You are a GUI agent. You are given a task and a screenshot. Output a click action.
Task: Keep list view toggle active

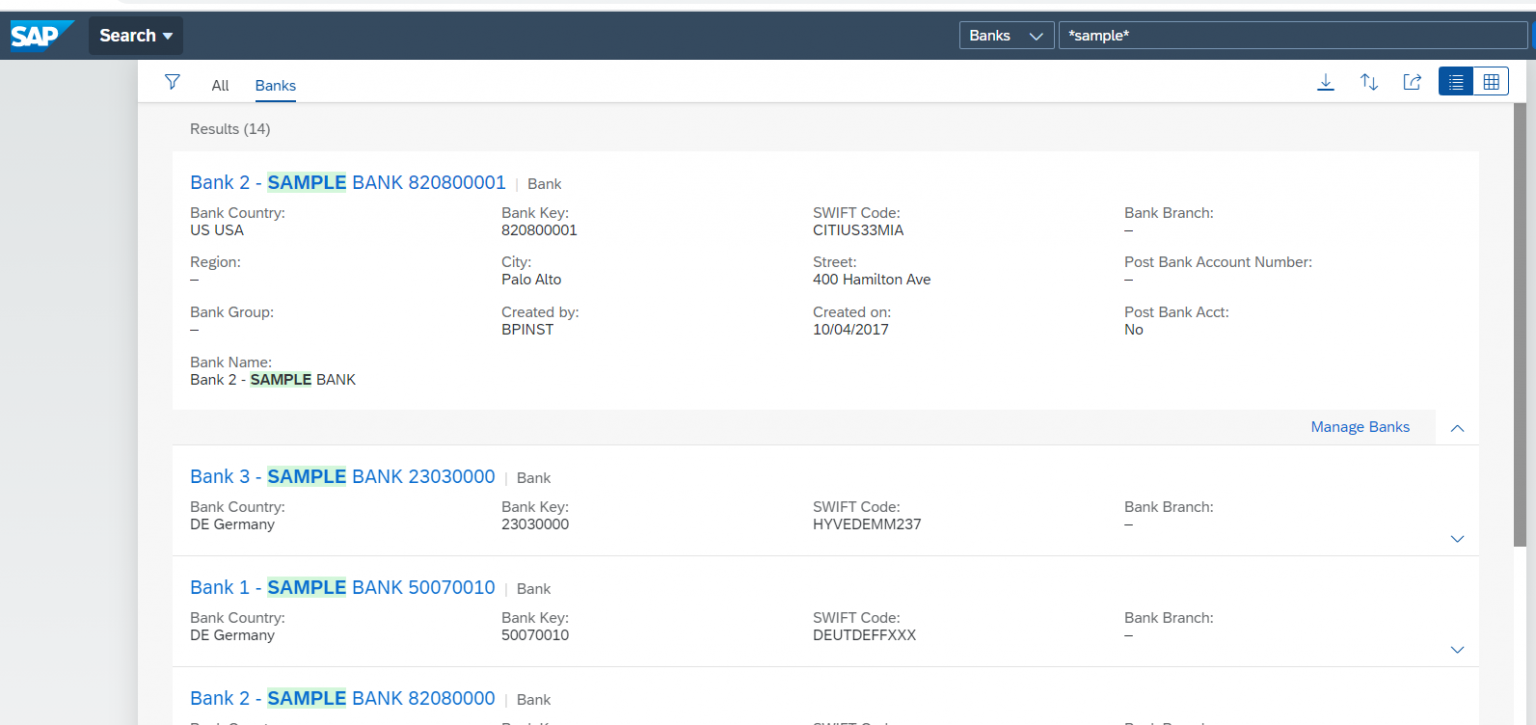click(1456, 81)
